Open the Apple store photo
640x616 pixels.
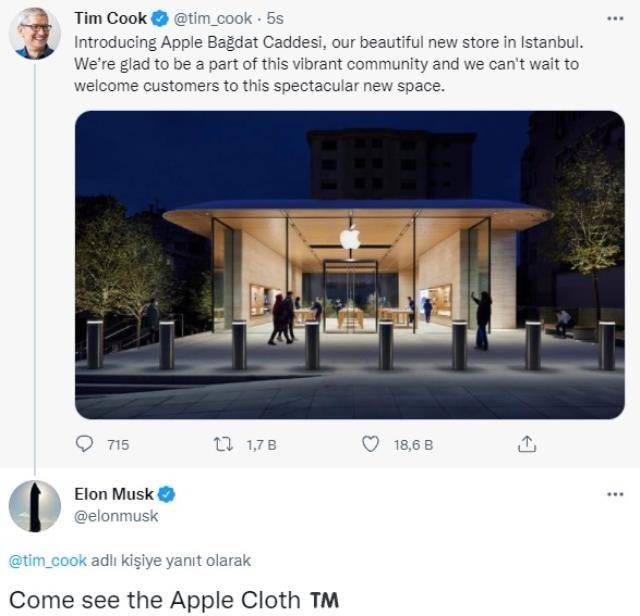pos(349,264)
